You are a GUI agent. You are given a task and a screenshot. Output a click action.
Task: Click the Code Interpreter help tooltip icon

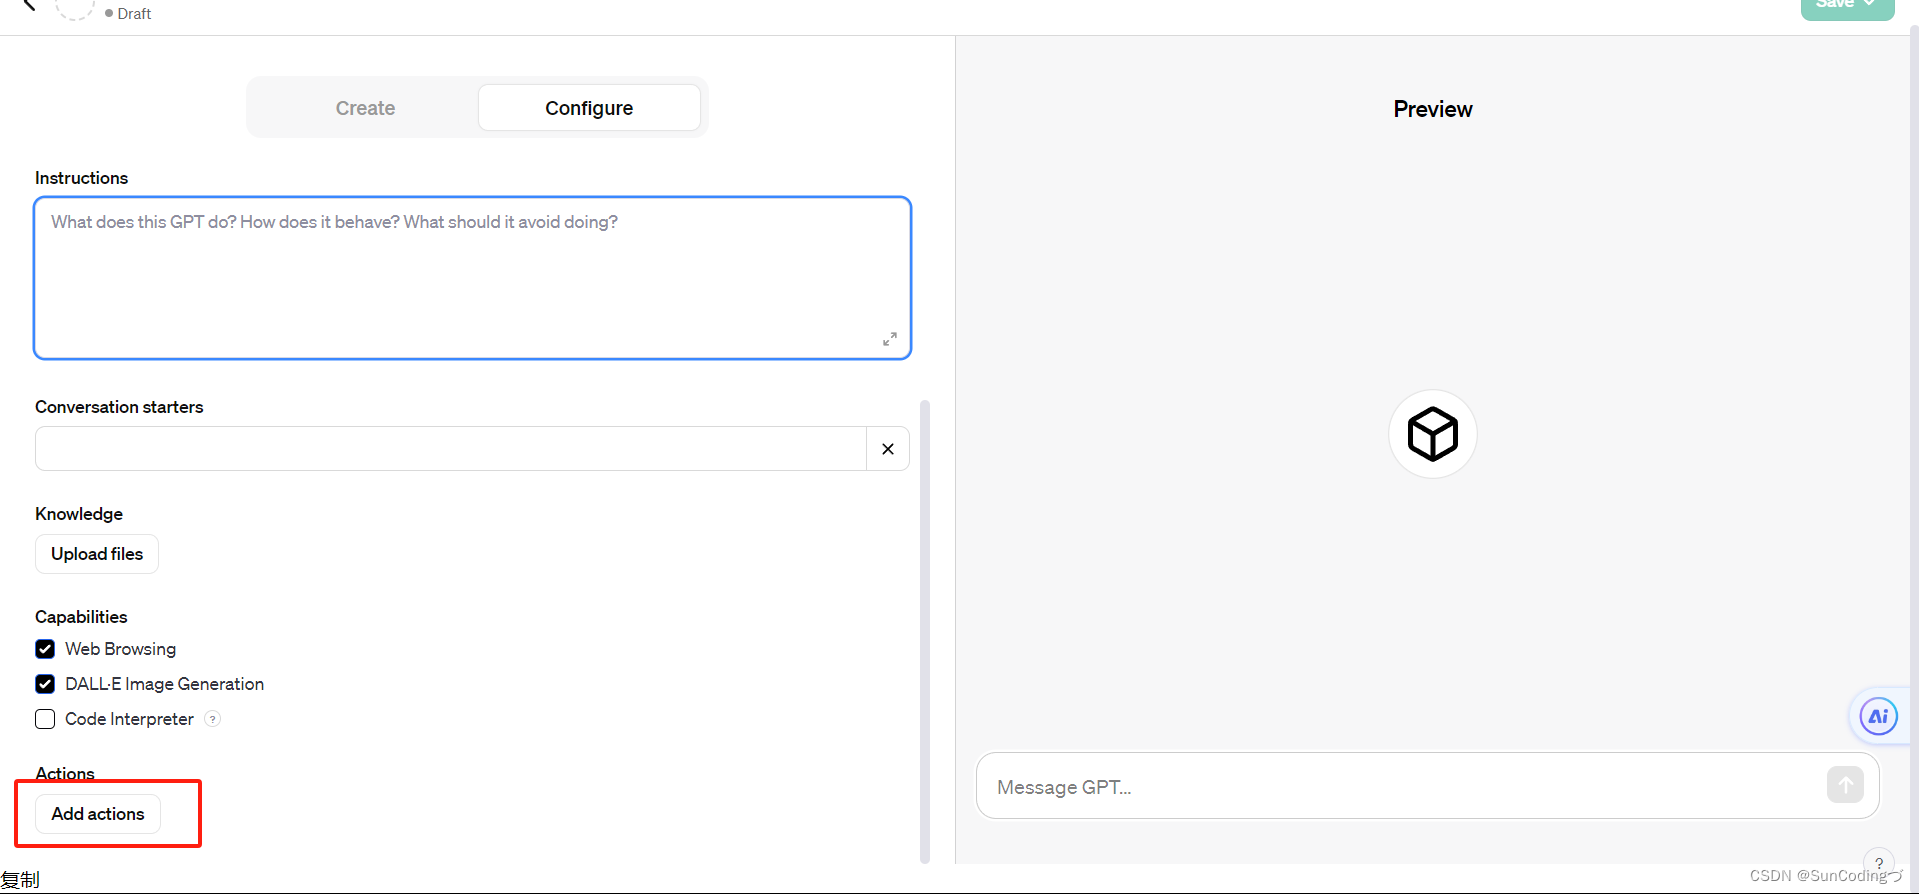[x=212, y=719]
